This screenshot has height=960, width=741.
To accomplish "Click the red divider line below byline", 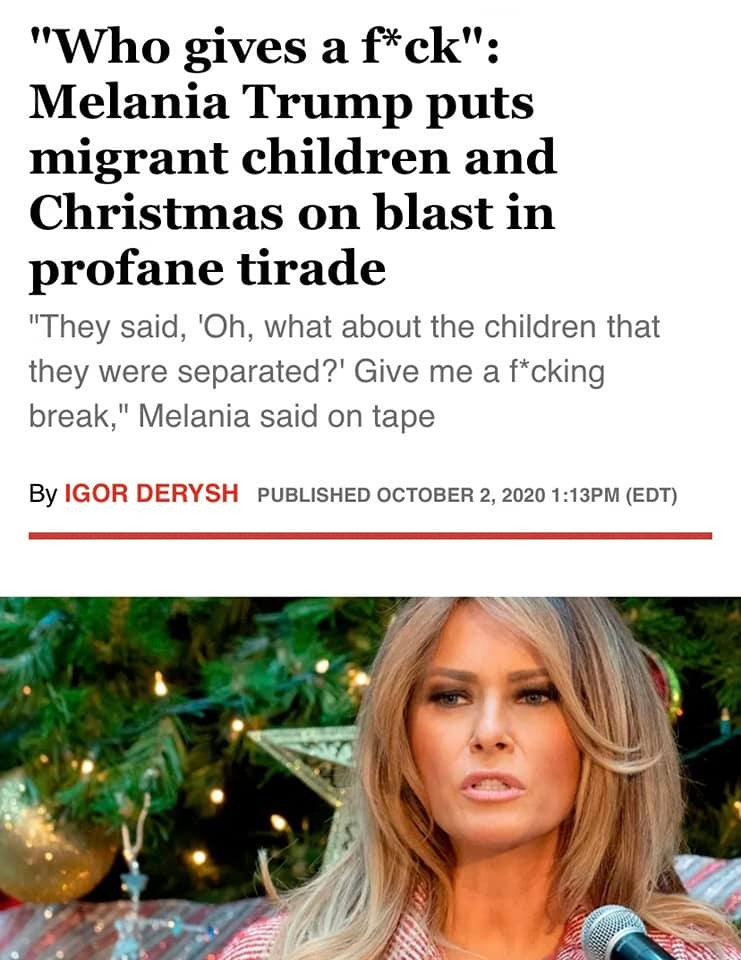I will pos(370,536).
